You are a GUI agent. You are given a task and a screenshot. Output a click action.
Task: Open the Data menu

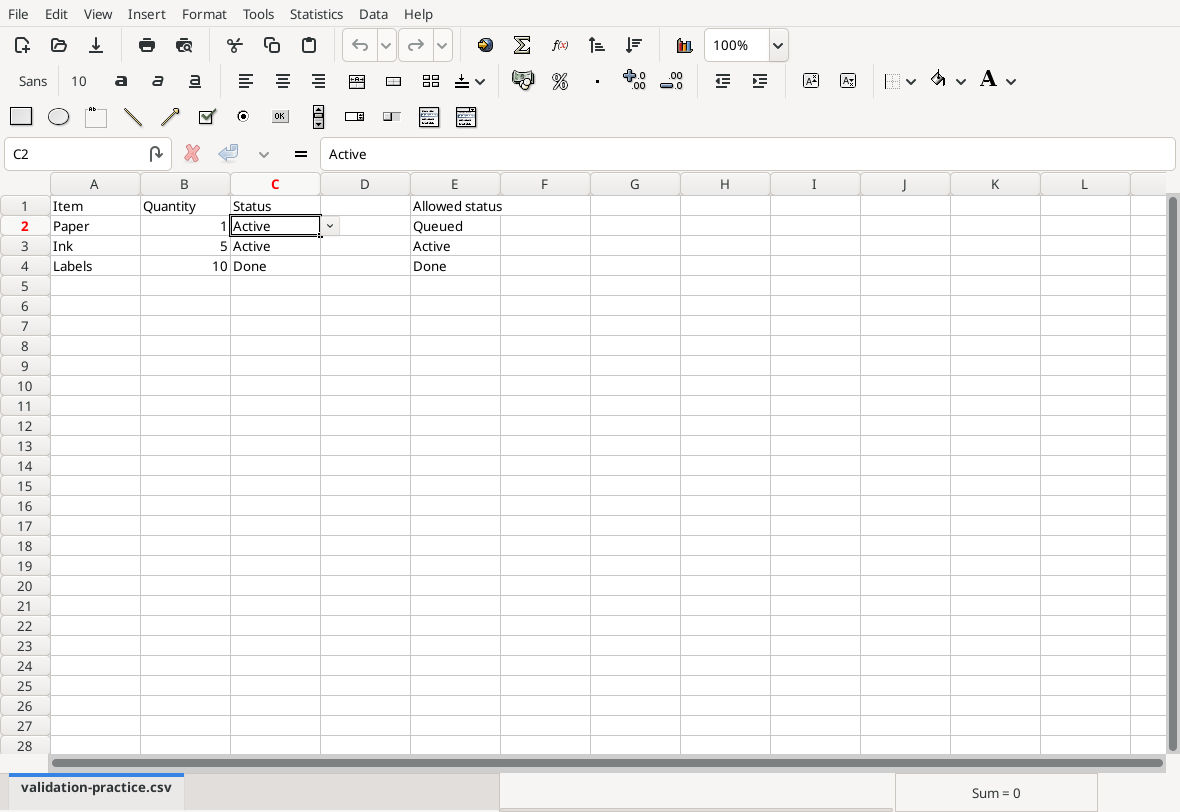373,14
